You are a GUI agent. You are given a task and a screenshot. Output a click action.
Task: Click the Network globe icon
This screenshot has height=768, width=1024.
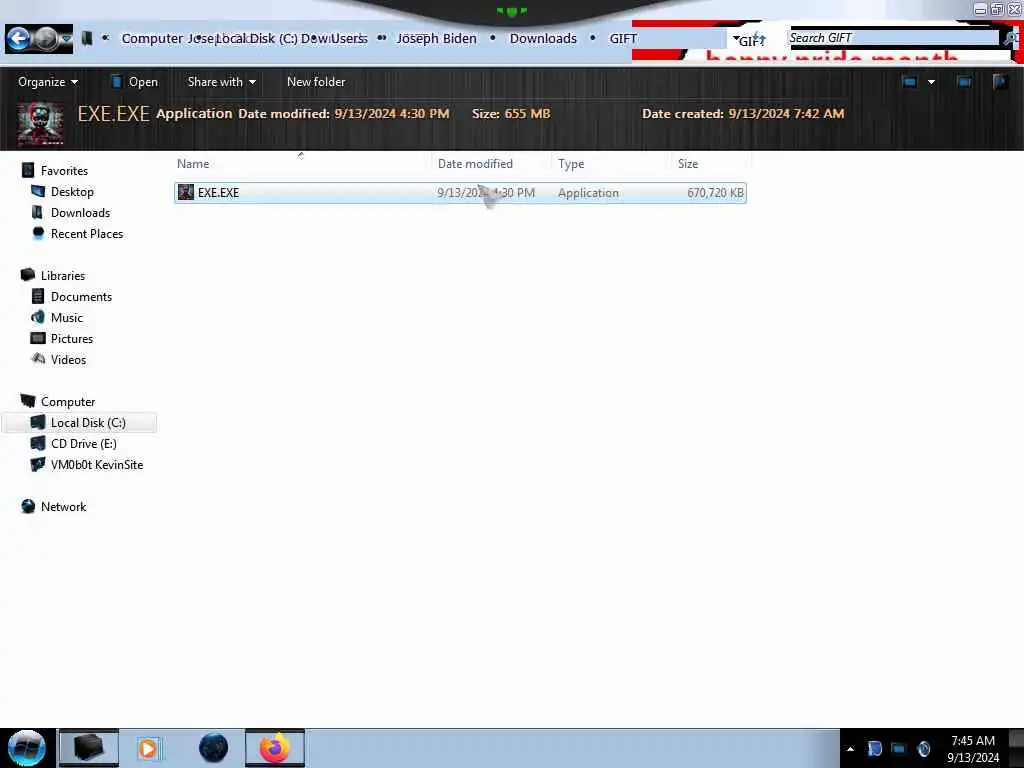coord(28,506)
